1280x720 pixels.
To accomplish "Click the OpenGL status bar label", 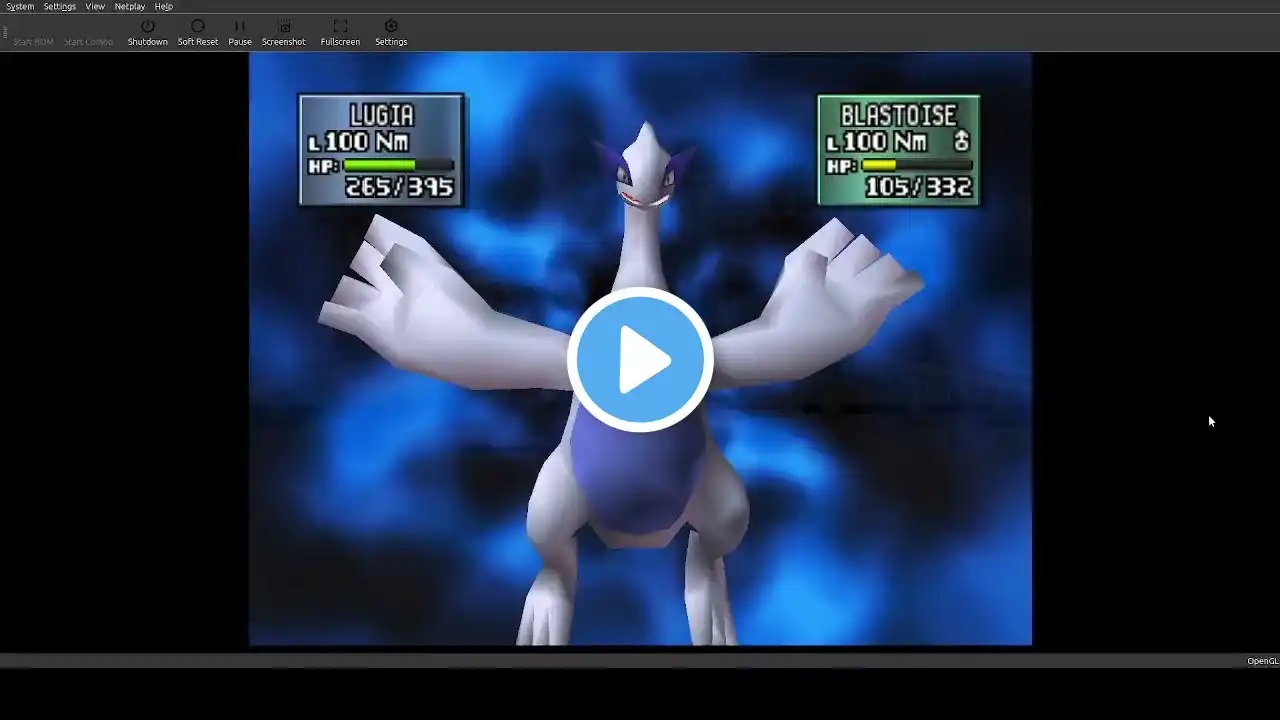I will 1262,661.
